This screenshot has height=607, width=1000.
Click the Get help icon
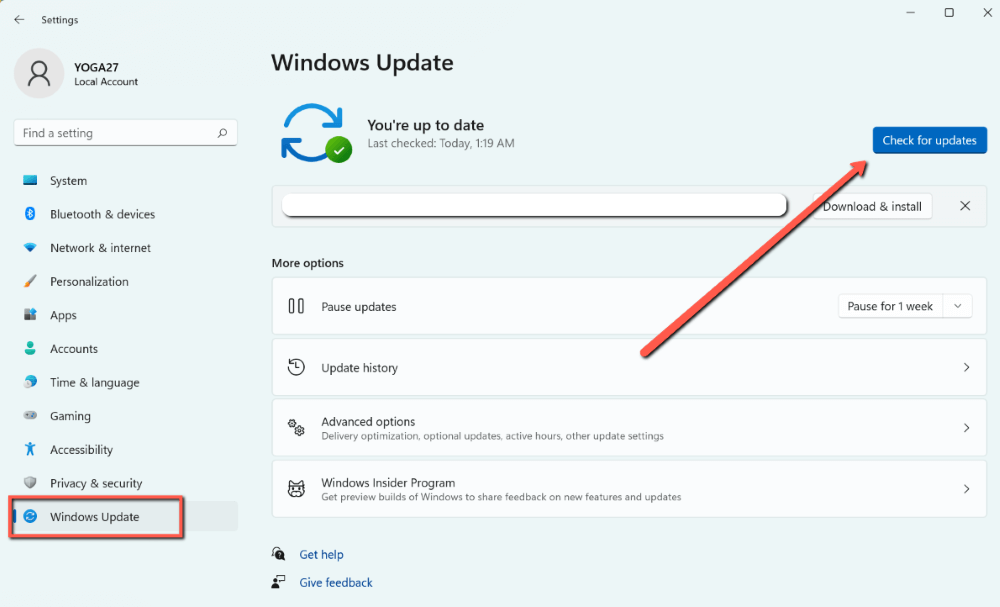coord(279,554)
